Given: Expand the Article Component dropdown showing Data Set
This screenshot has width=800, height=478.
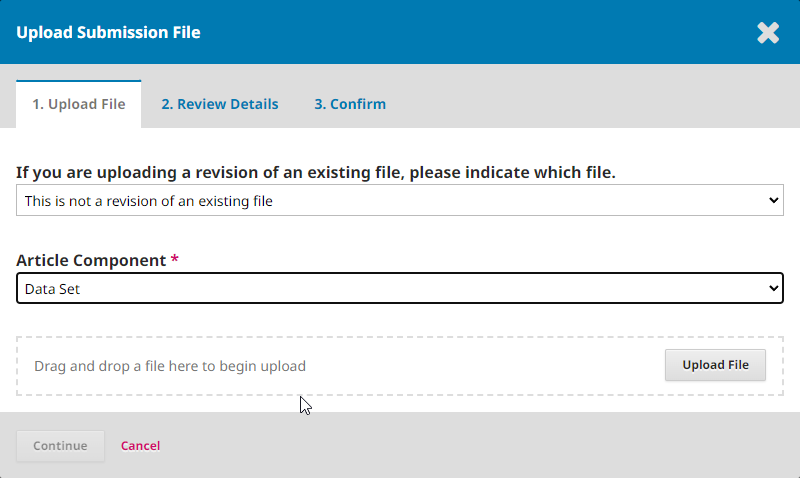Looking at the screenshot, I should [399, 288].
